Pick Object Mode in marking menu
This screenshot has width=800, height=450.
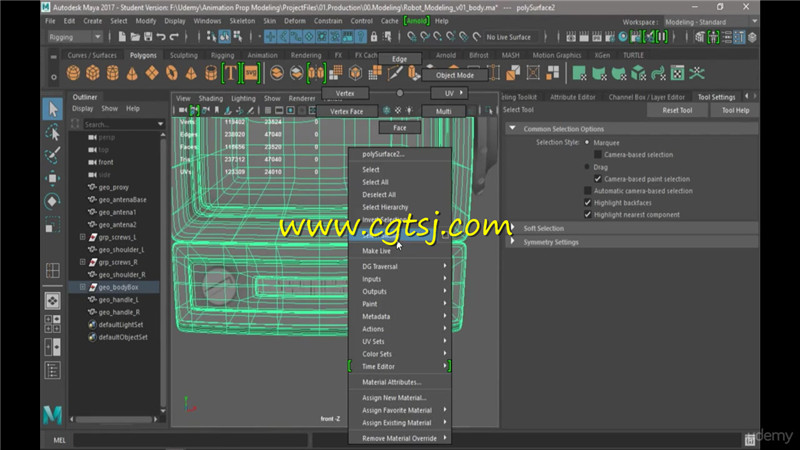coord(455,75)
